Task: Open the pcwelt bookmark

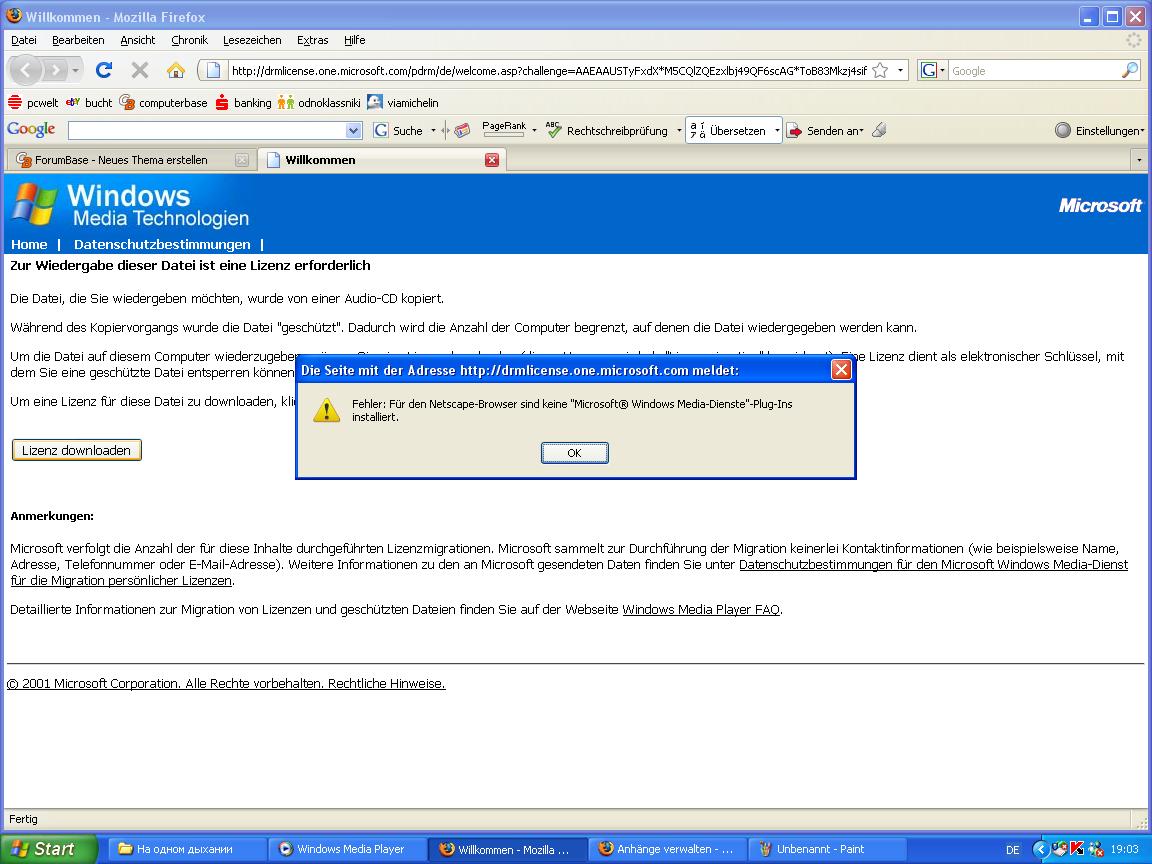Action: [33, 103]
